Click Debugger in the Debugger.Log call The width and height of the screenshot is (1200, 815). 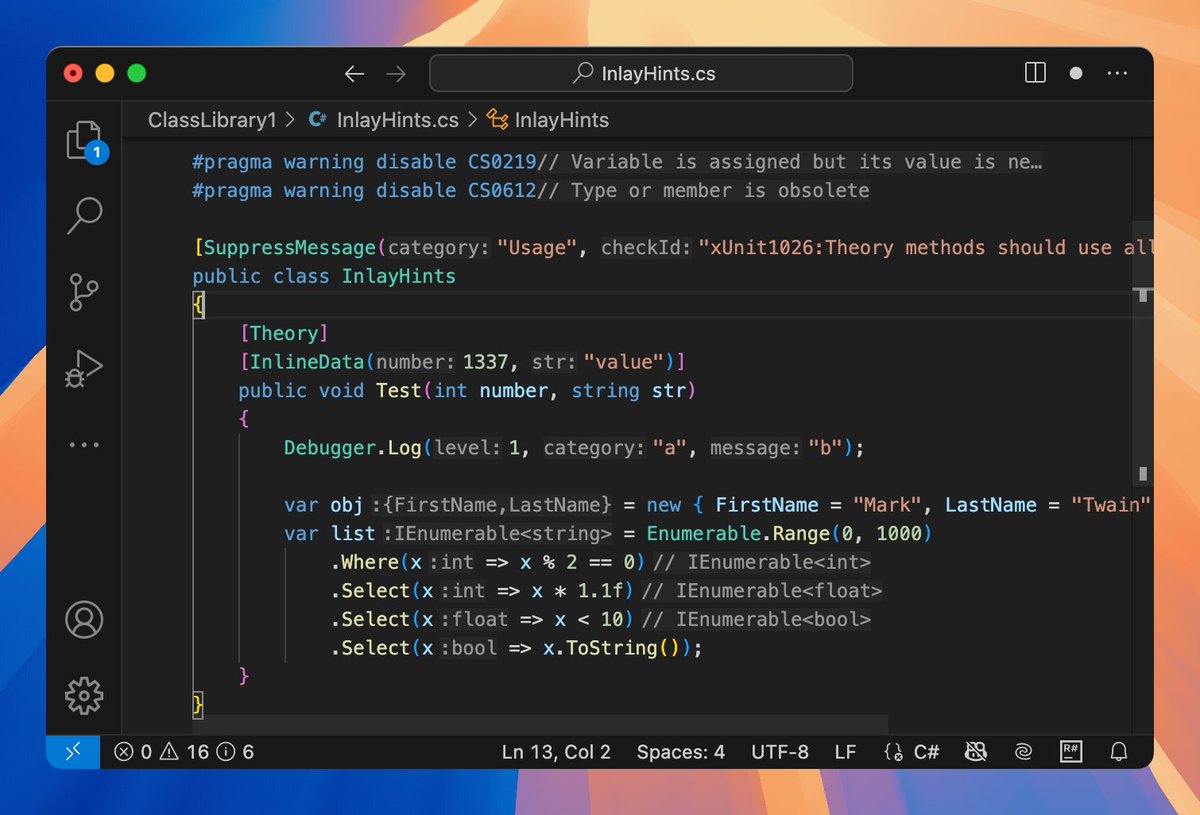(329, 448)
